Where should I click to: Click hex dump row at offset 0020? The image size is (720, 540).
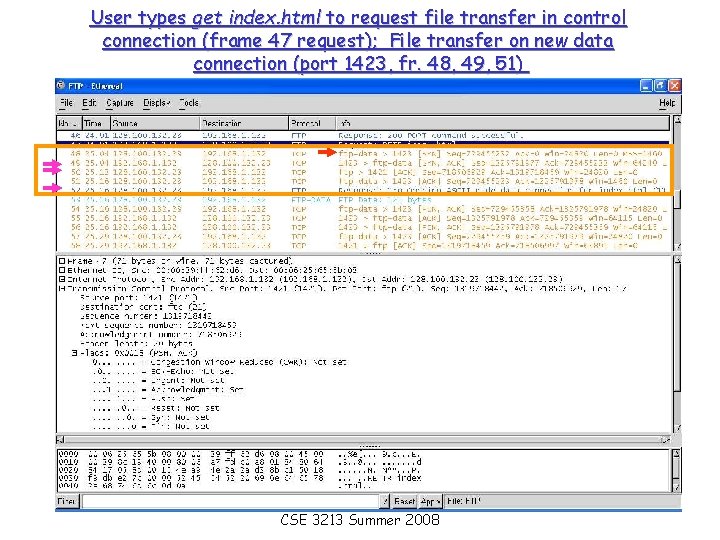click(x=240, y=470)
